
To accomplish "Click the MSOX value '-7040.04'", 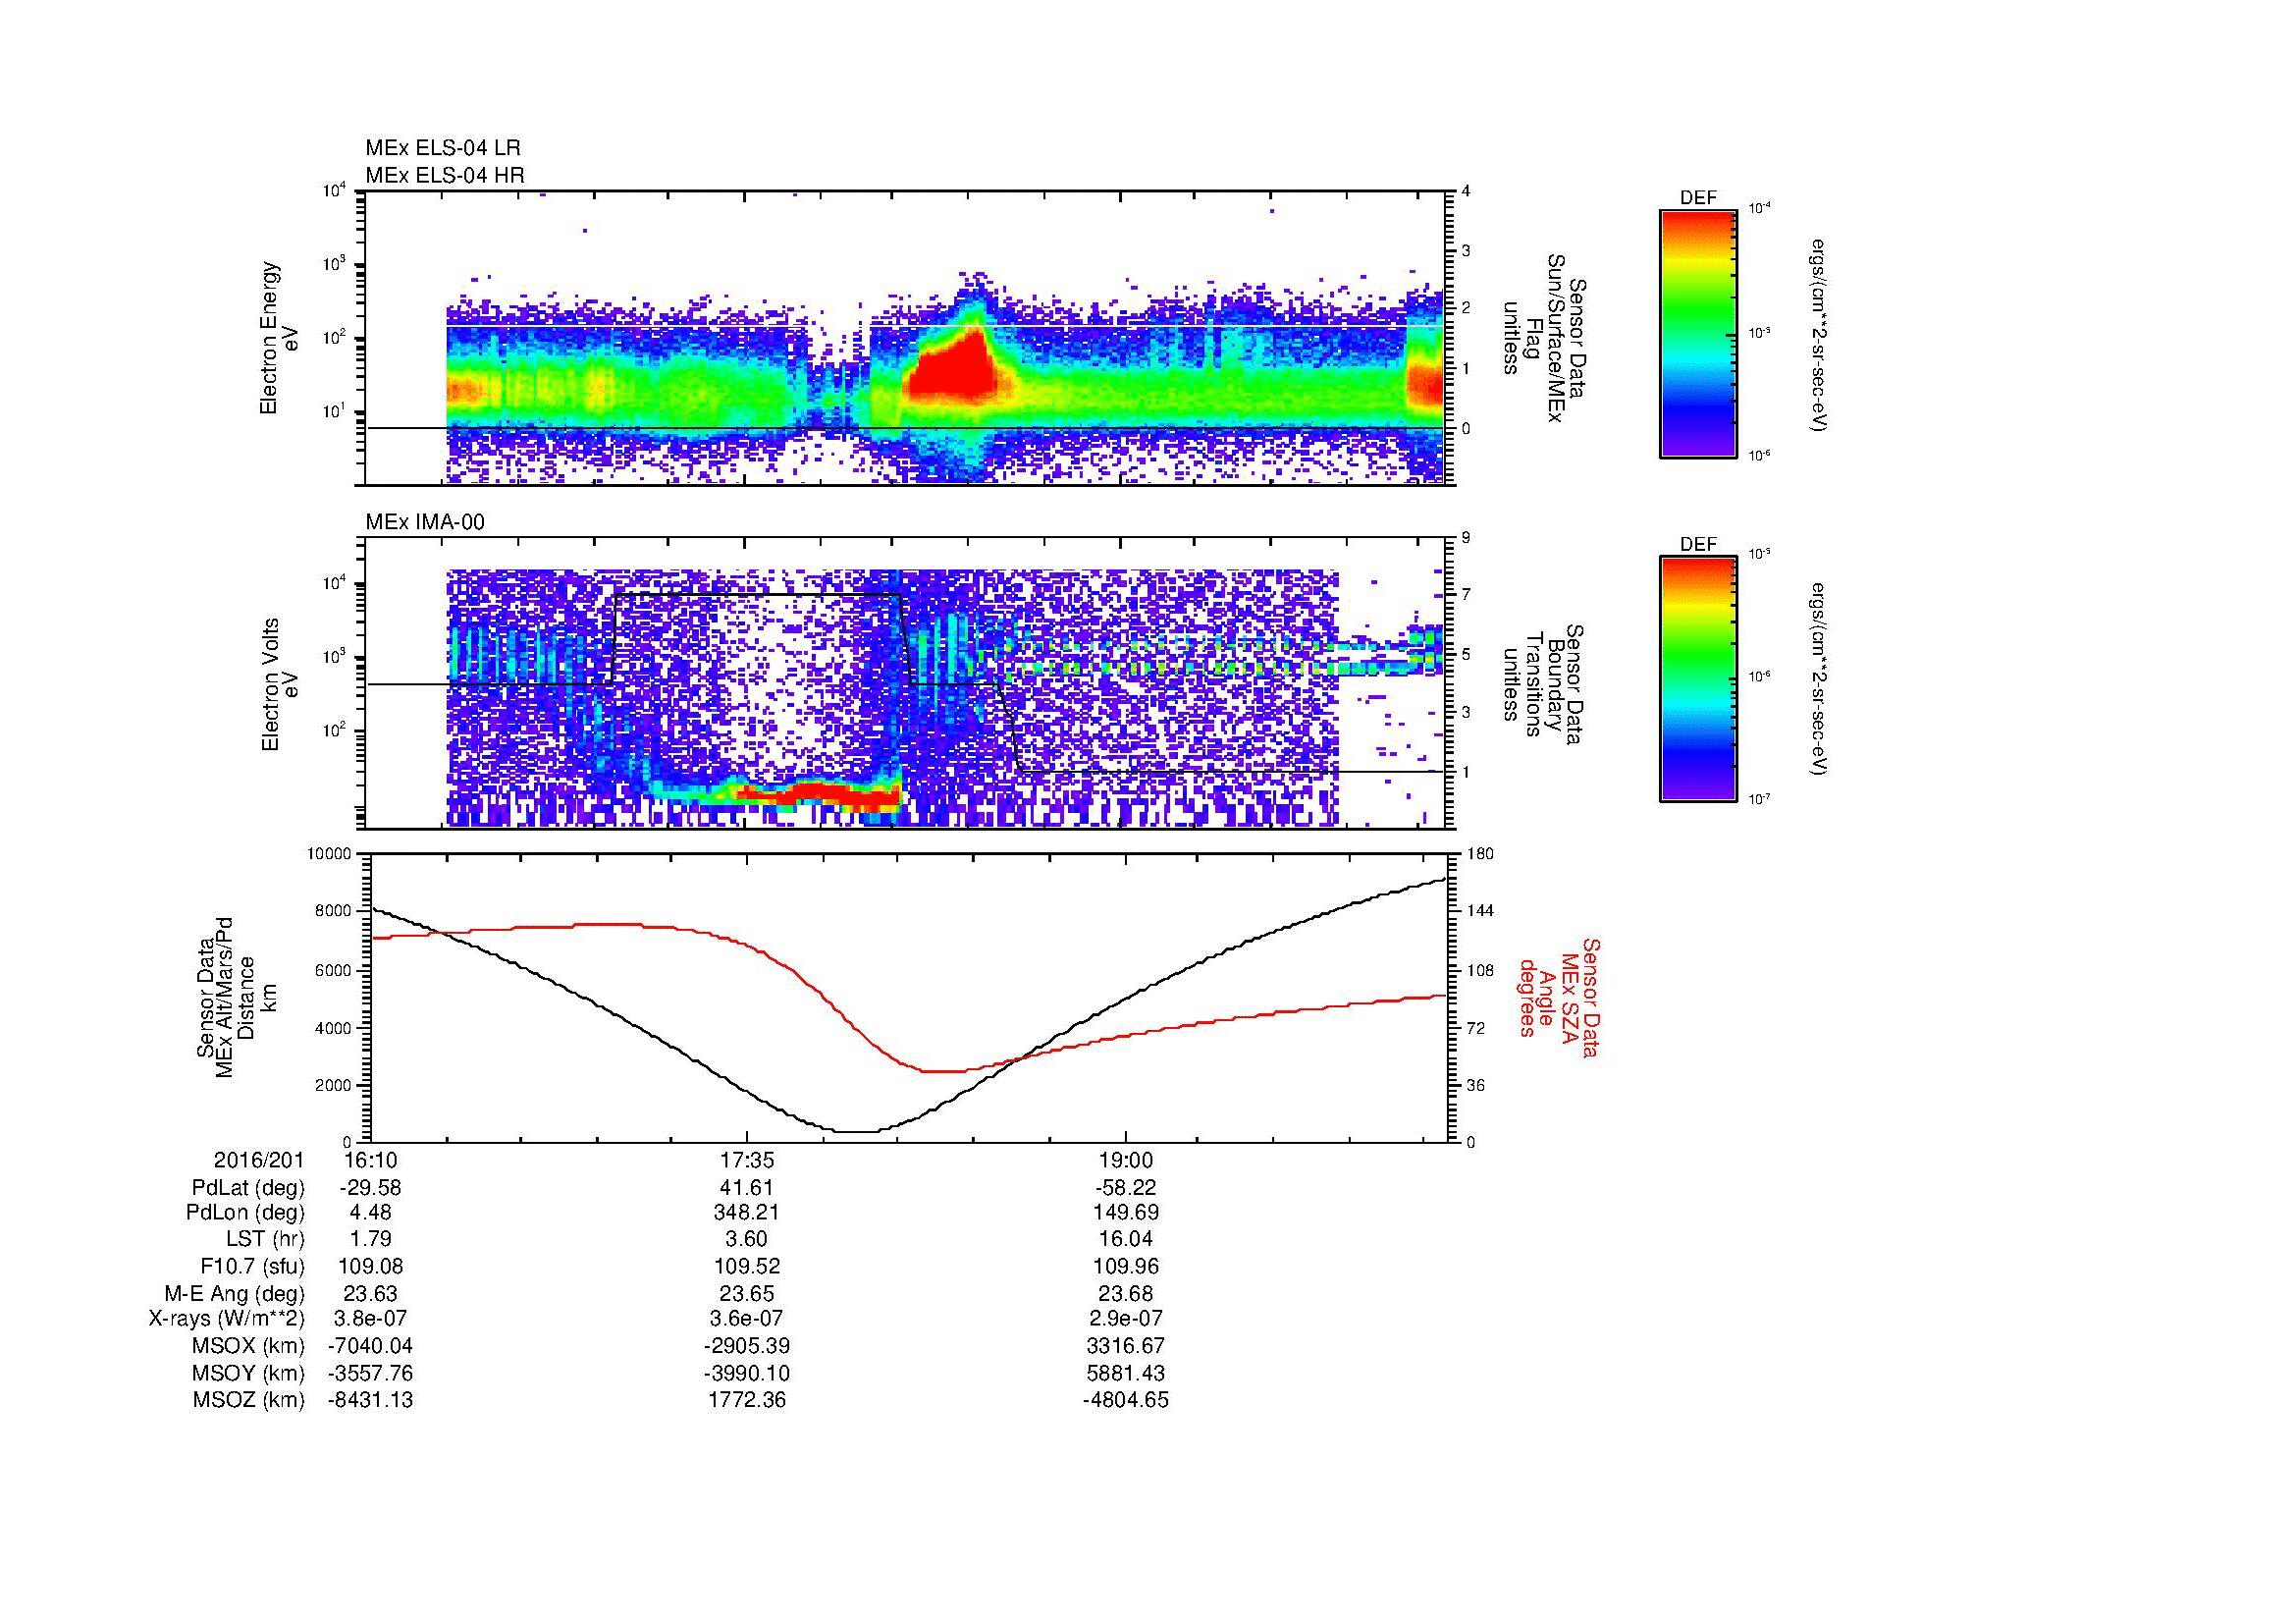I will [370, 1346].
